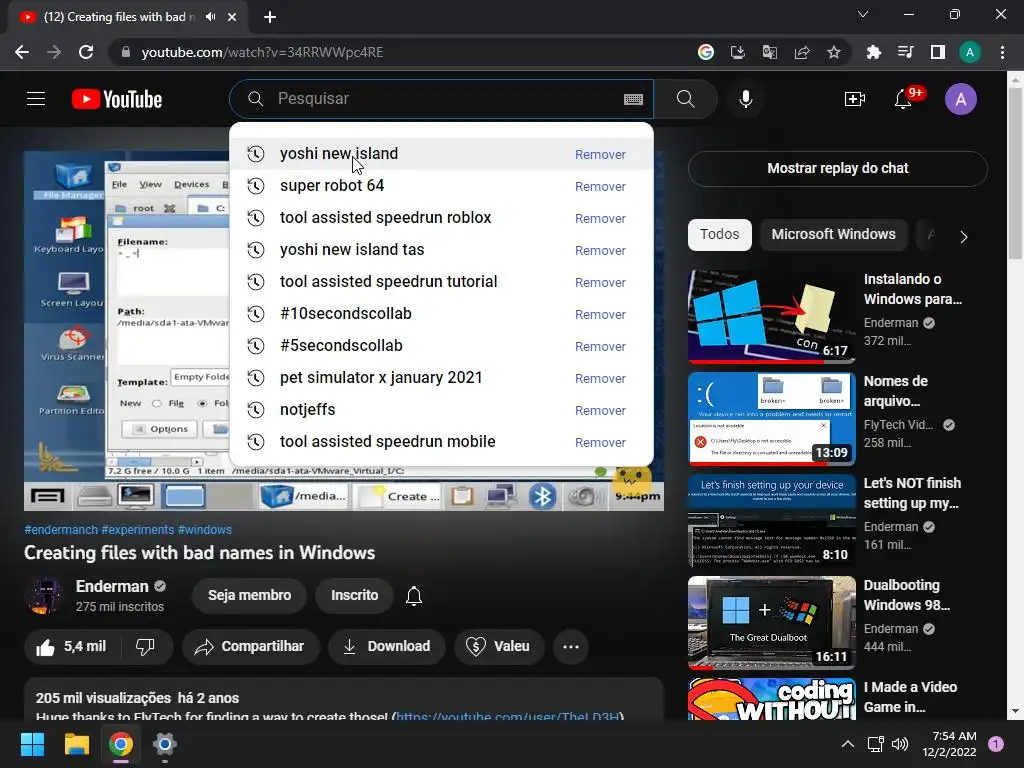Image resolution: width=1024 pixels, height=768 pixels.
Task: Open Chrome side panel icon
Action: (x=938, y=52)
